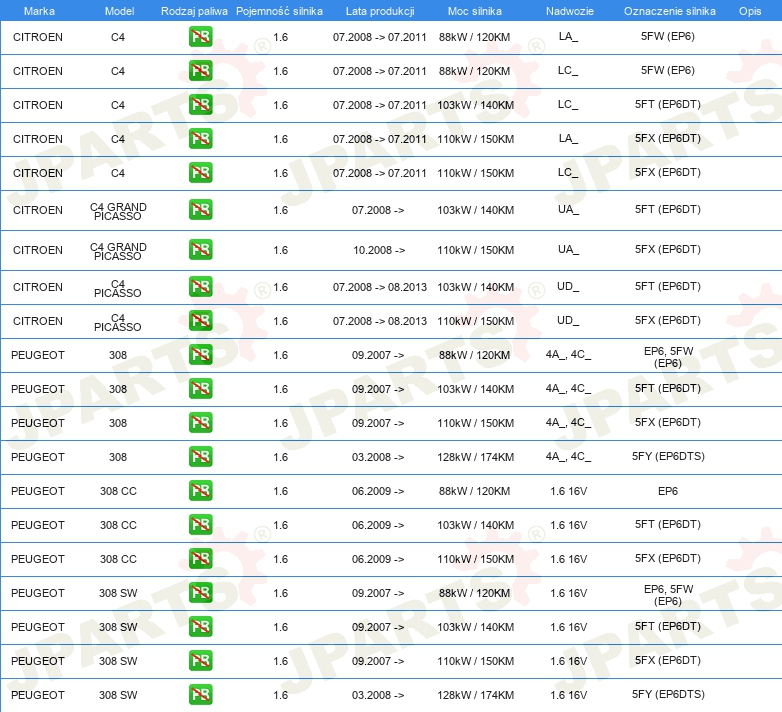The width and height of the screenshot is (782, 712).
Task: Click fuel icon in Peugeot 308 128kW 4A_ row
Action: point(200,457)
